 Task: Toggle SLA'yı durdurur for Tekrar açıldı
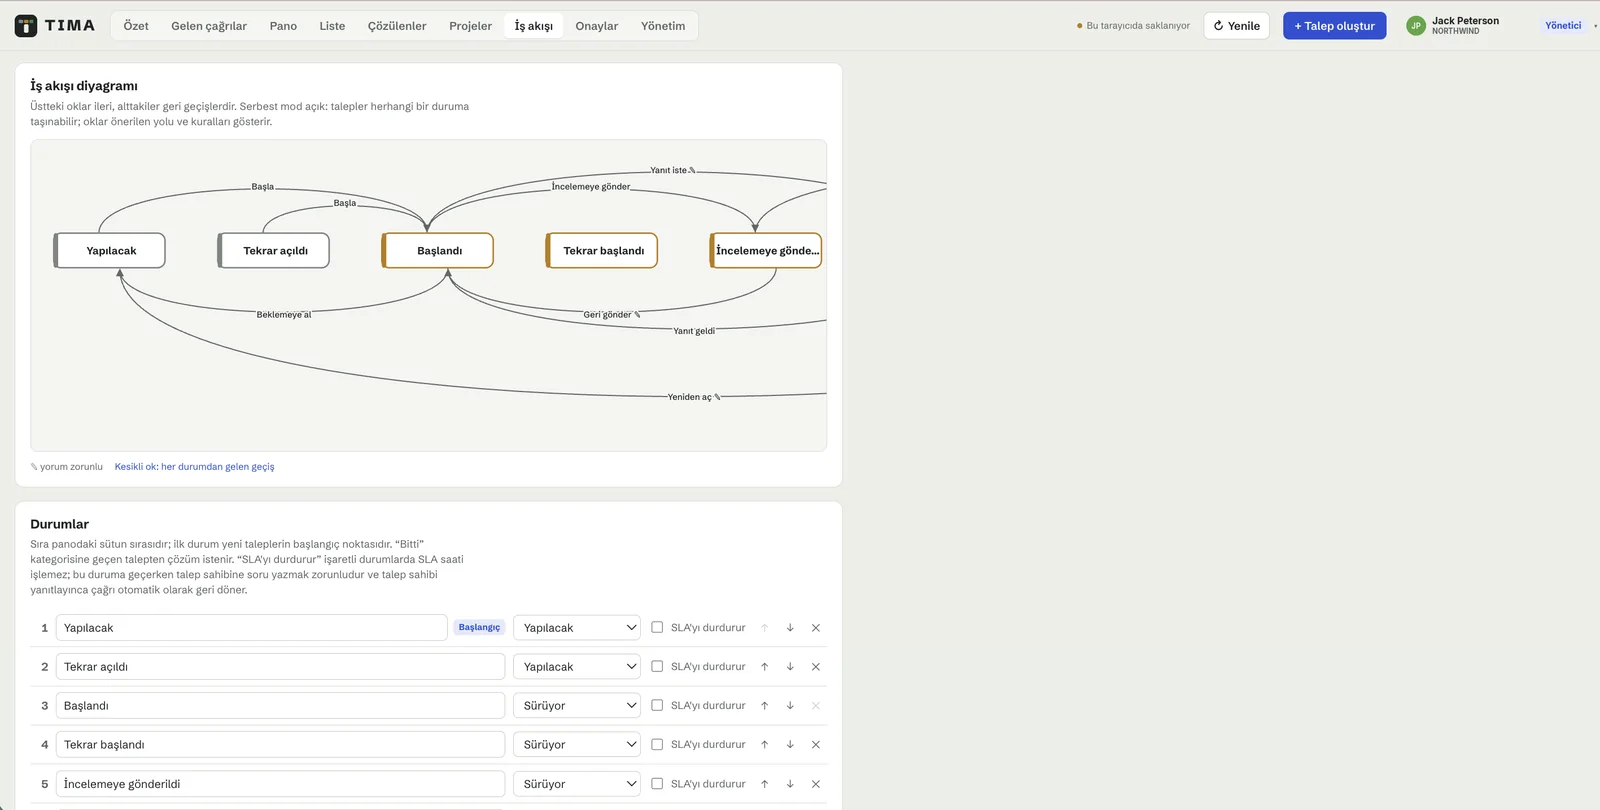[x=657, y=667]
